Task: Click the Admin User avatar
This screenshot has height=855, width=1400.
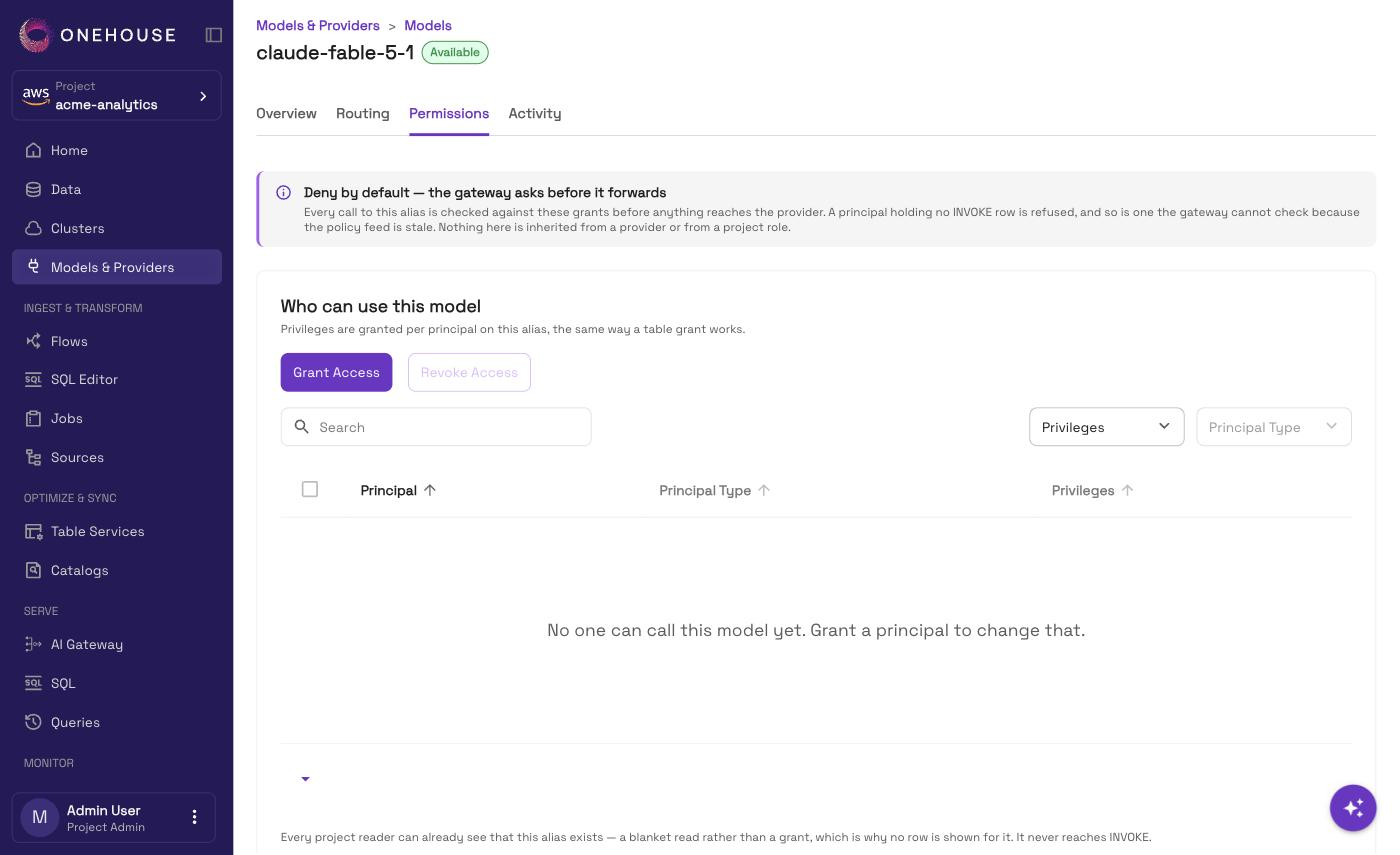Action: point(40,817)
